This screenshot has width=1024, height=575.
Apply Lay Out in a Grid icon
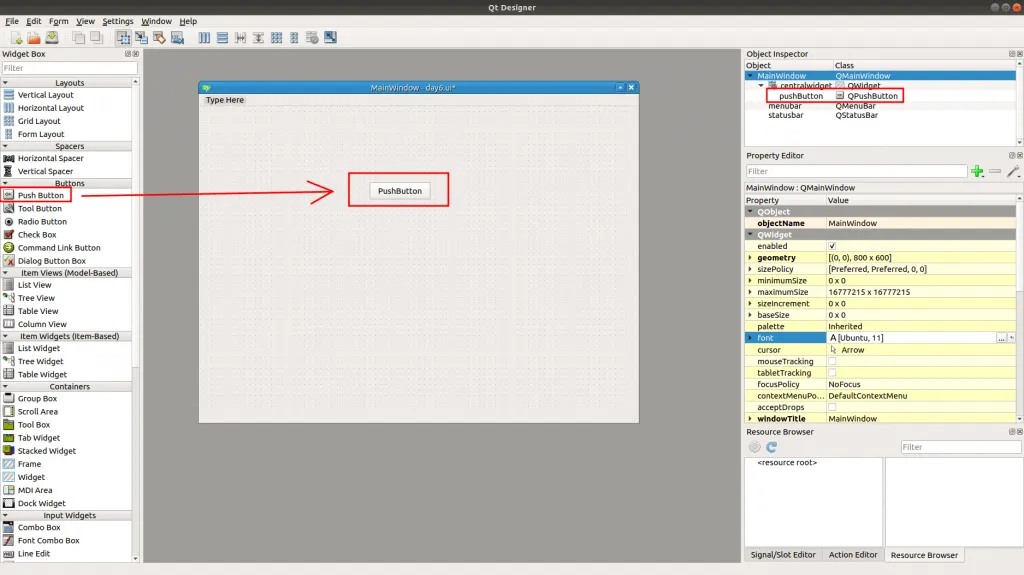(x=276, y=38)
